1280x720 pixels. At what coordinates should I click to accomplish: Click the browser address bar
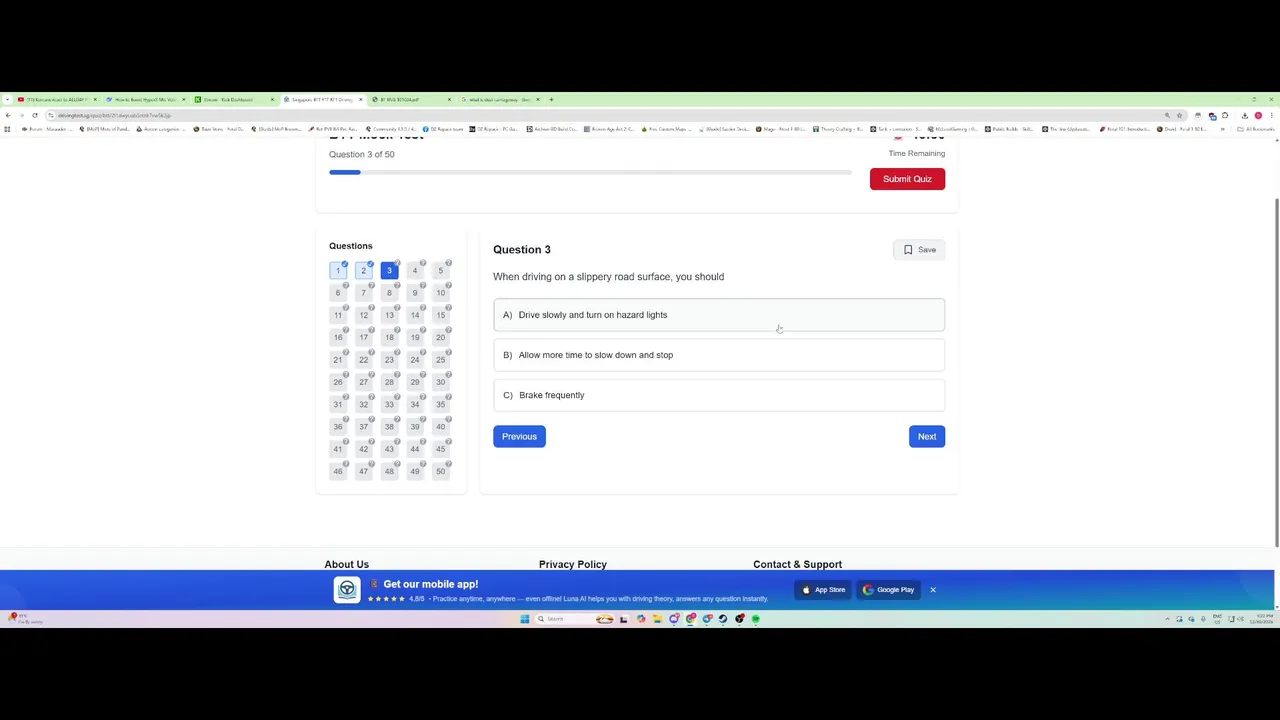point(600,115)
